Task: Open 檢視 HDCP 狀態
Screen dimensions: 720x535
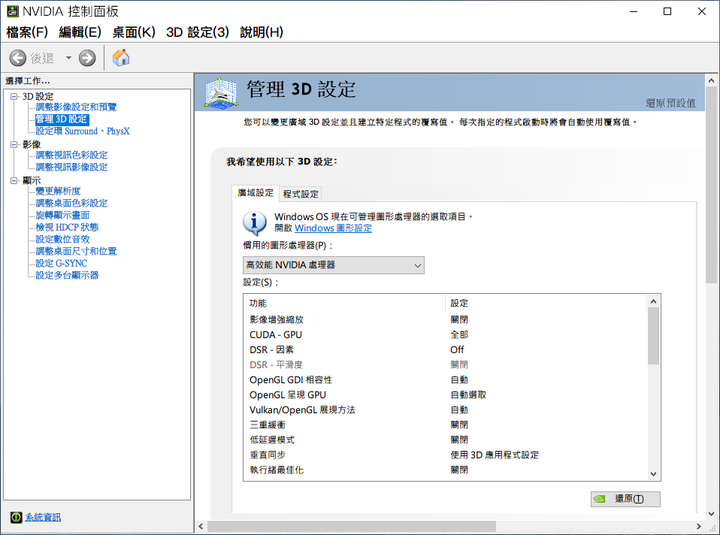Action: (x=68, y=227)
